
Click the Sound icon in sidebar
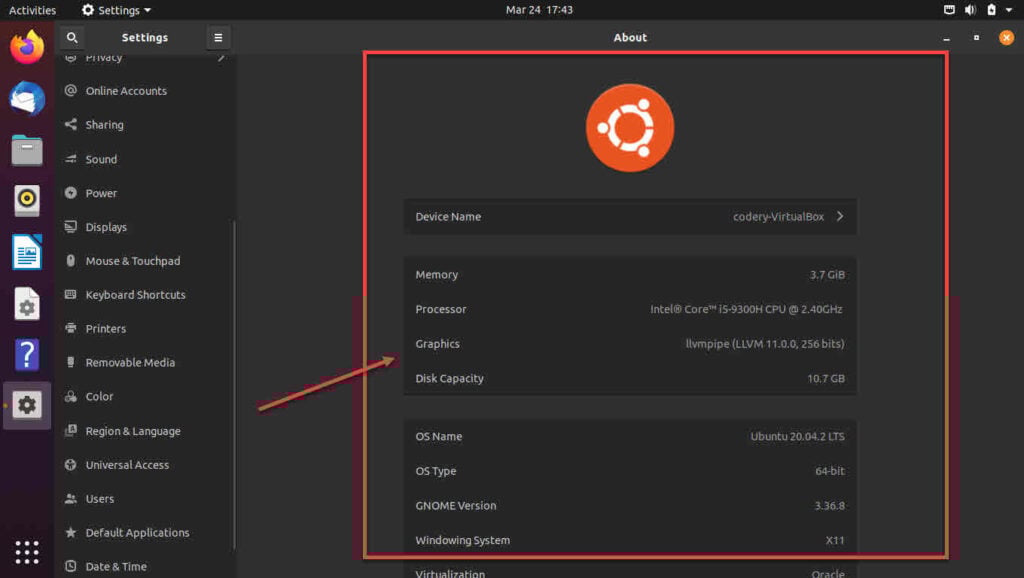click(x=71, y=159)
